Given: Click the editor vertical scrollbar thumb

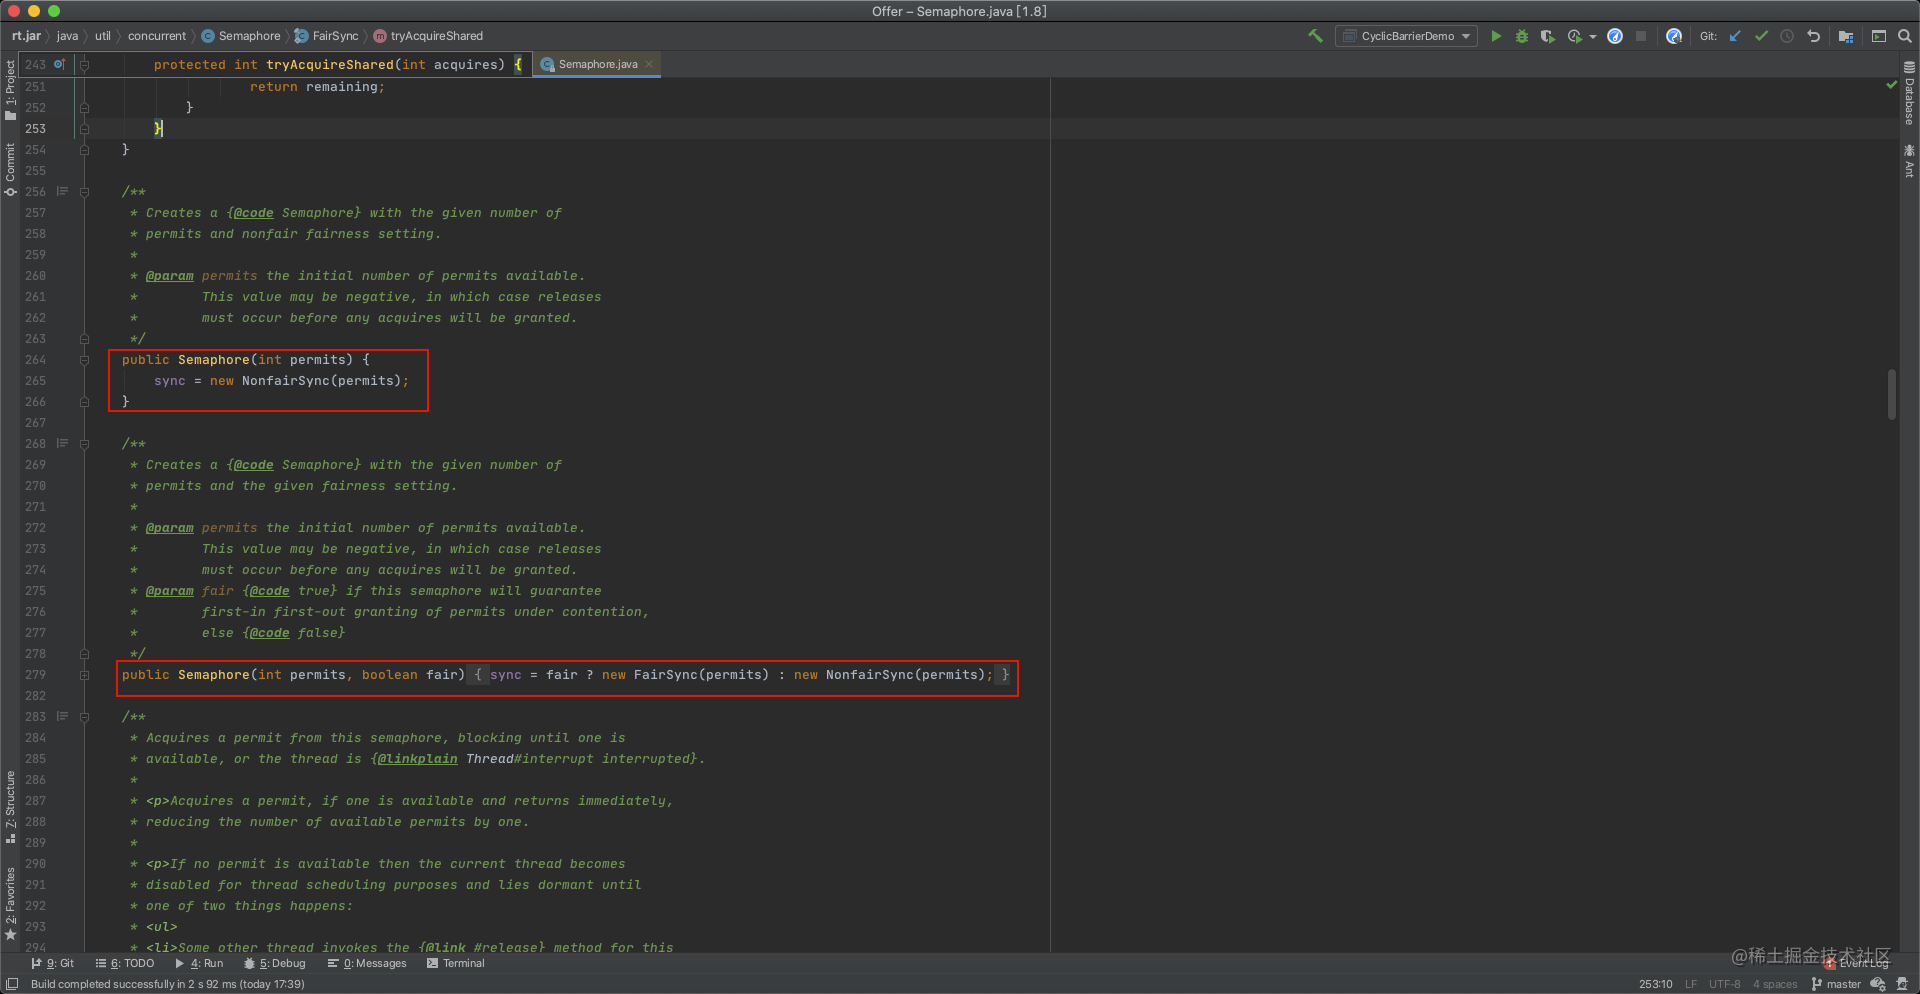Looking at the screenshot, I should 1891,394.
